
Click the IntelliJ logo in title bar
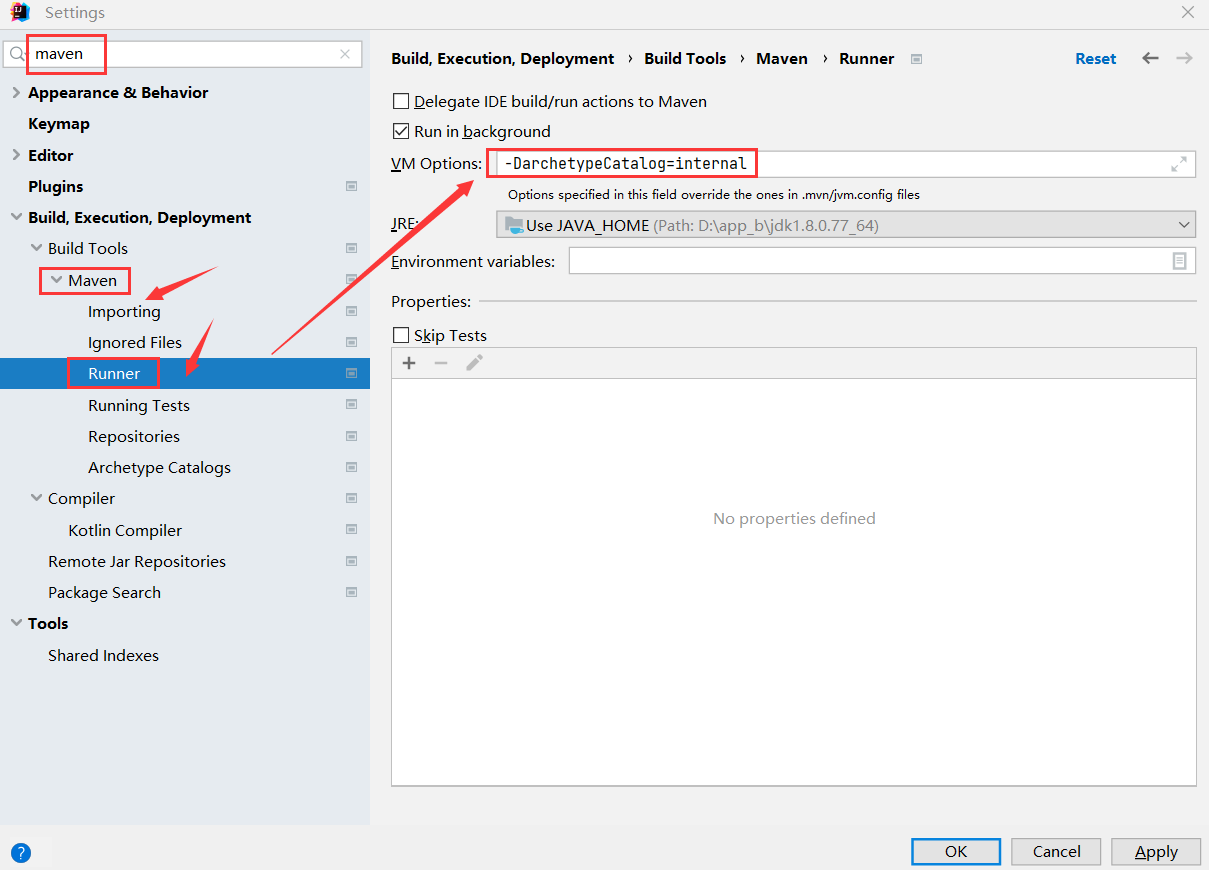pyautogui.click(x=19, y=13)
